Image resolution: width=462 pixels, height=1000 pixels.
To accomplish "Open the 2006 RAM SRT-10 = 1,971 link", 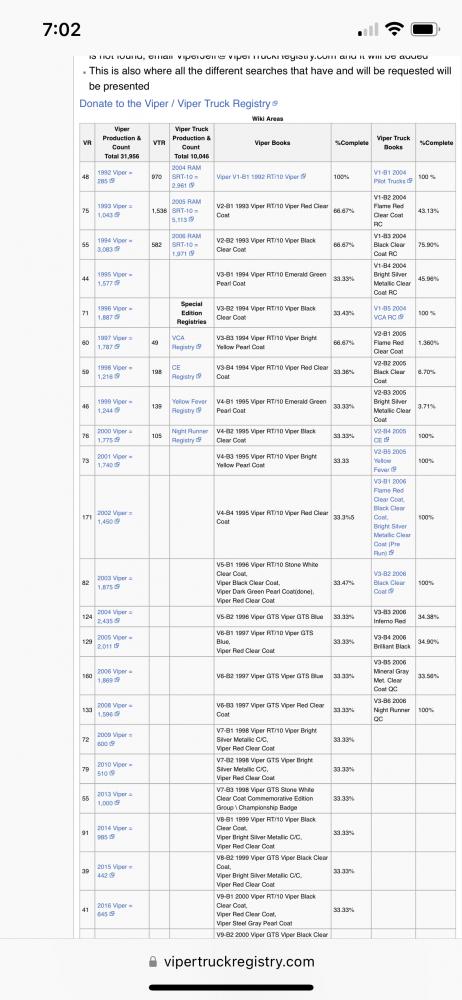I will [188, 244].
